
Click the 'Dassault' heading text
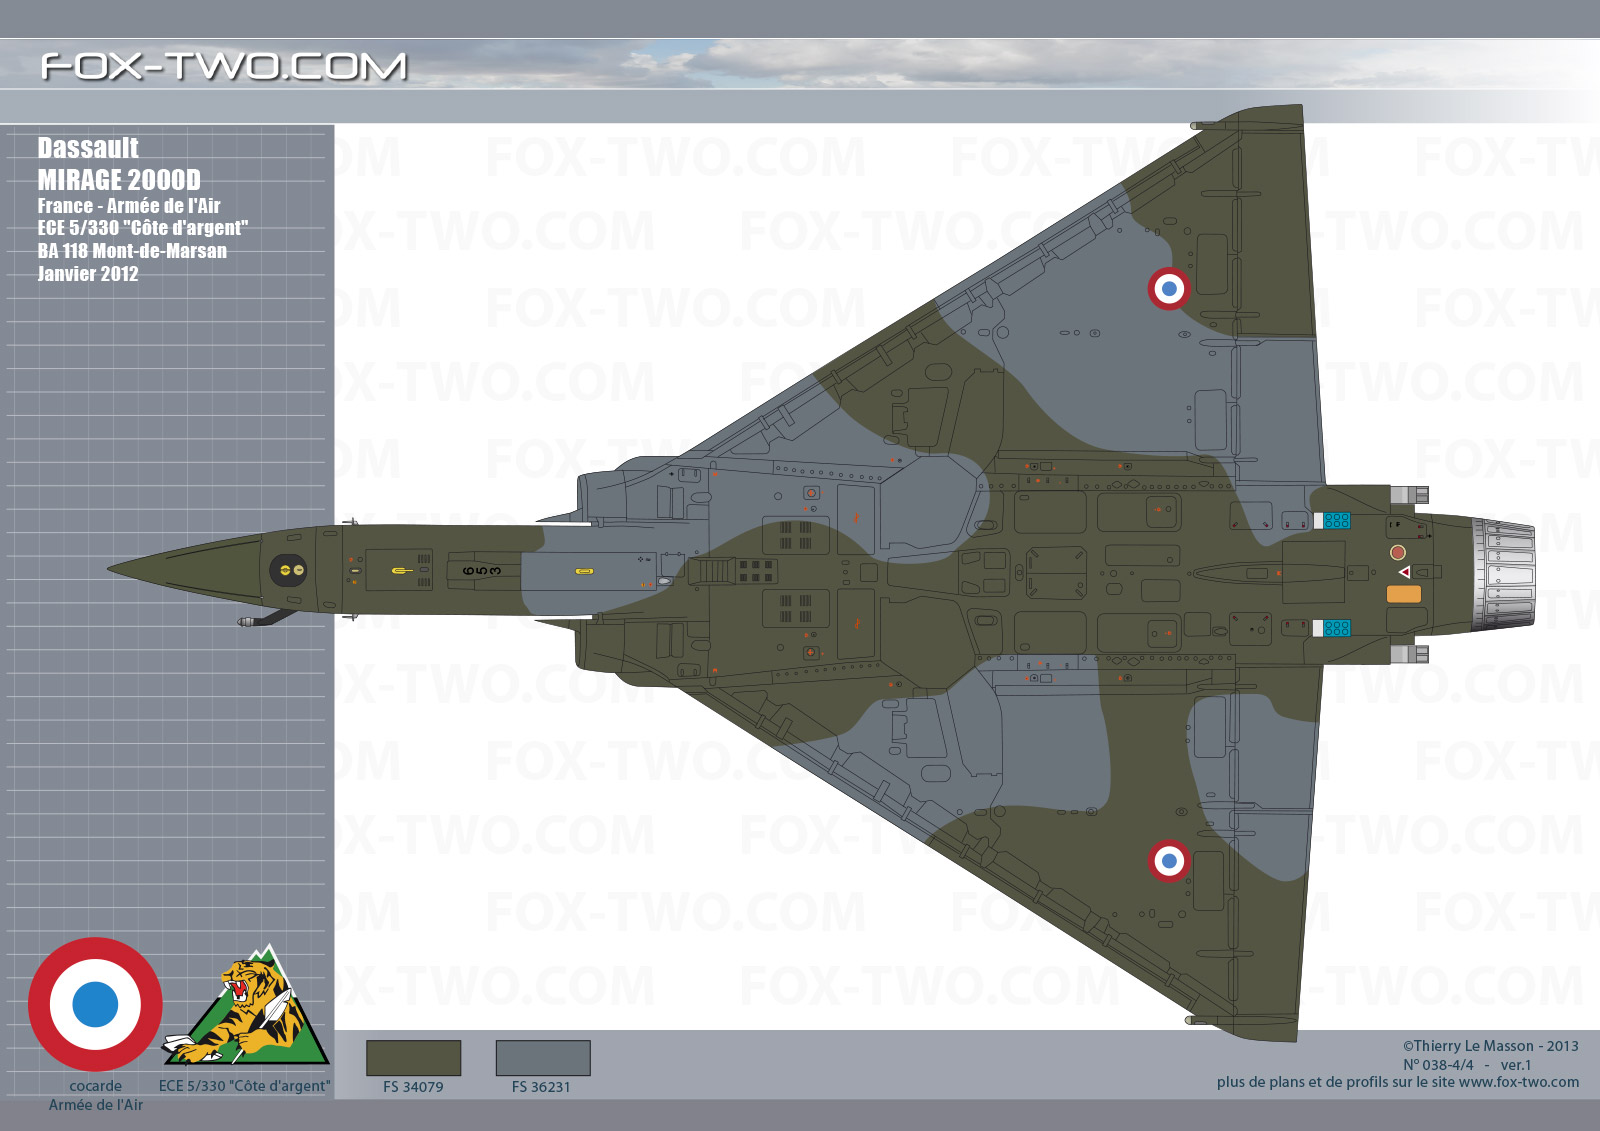[x=88, y=148]
